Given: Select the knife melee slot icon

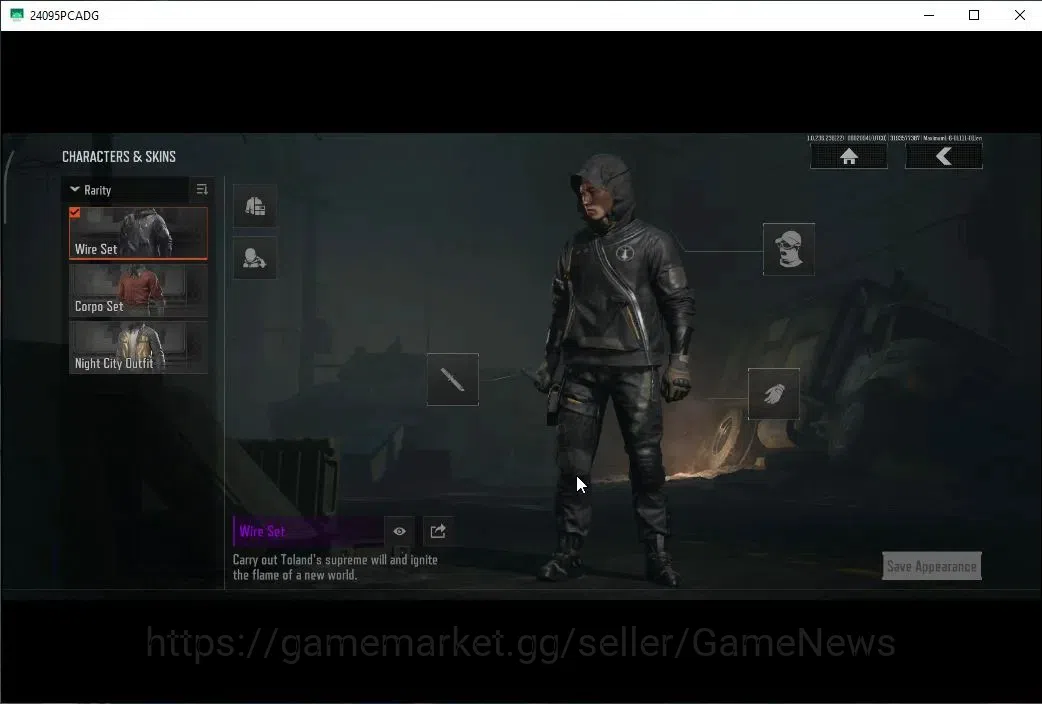Looking at the screenshot, I should pyautogui.click(x=453, y=380).
